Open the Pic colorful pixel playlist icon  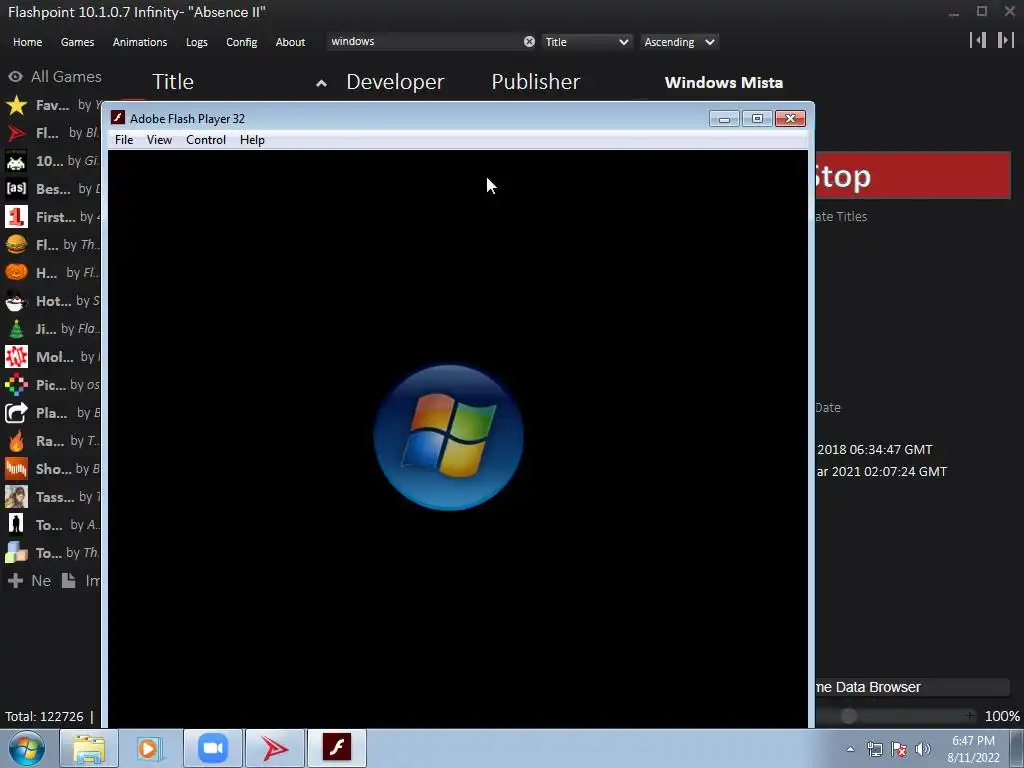[x=16, y=385]
